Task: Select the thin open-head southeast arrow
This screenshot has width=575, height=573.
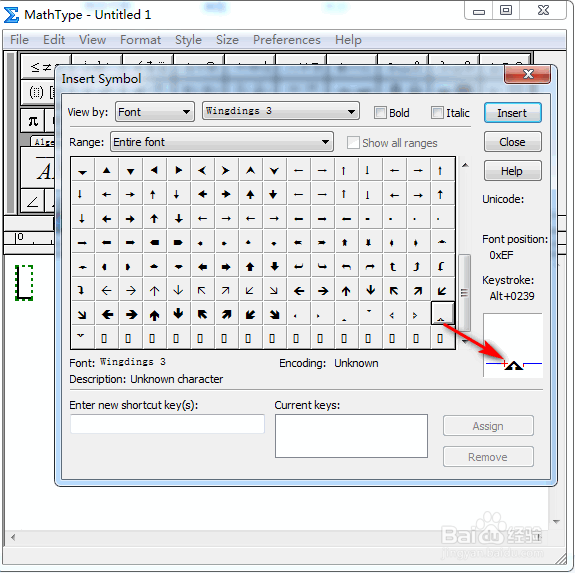Action: [x=274, y=290]
